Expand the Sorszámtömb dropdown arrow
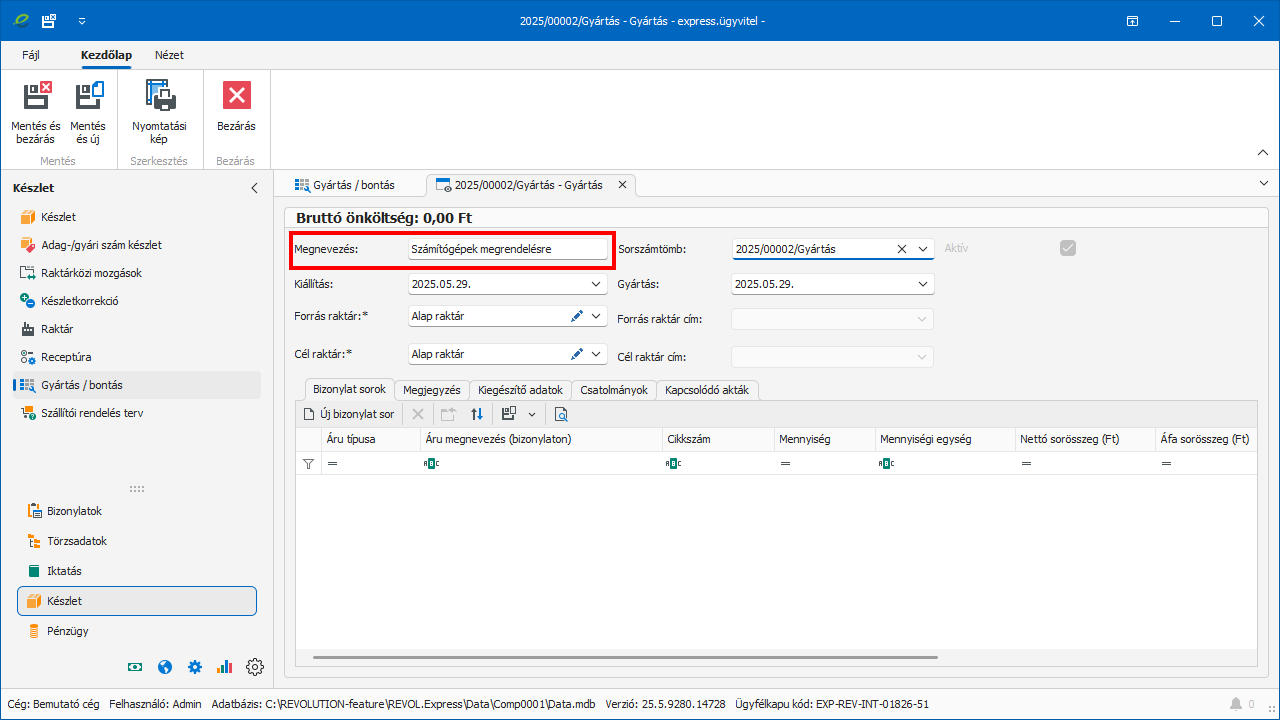This screenshot has width=1280, height=720. click(923, 249)
